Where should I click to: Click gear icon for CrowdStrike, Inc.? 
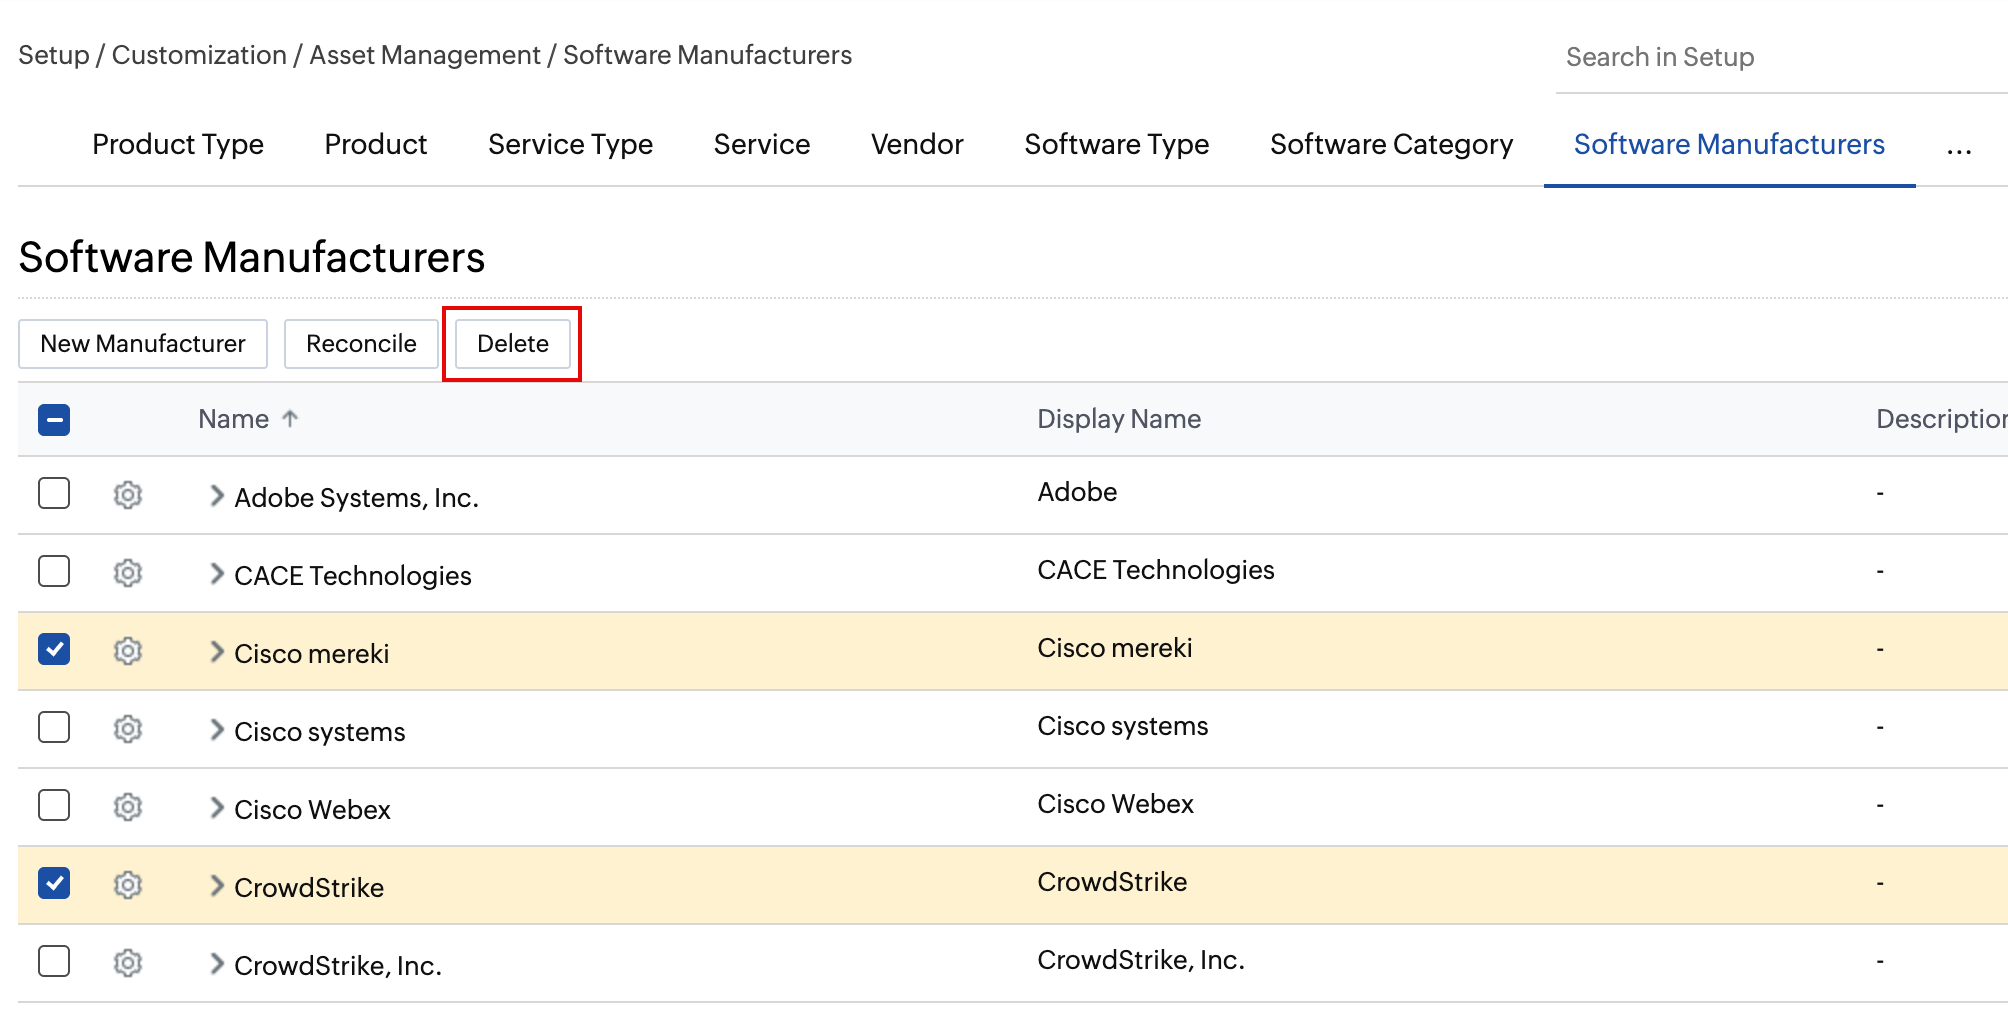(127, 963)
